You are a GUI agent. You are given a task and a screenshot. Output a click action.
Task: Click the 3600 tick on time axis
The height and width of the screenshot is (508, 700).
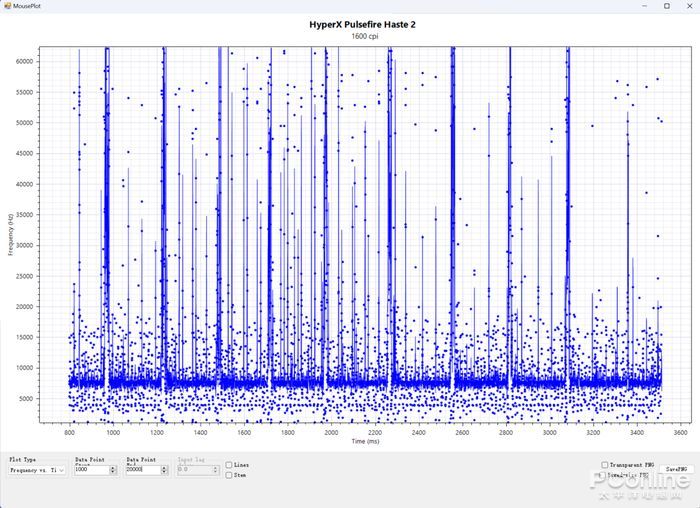tap(680, 433)
